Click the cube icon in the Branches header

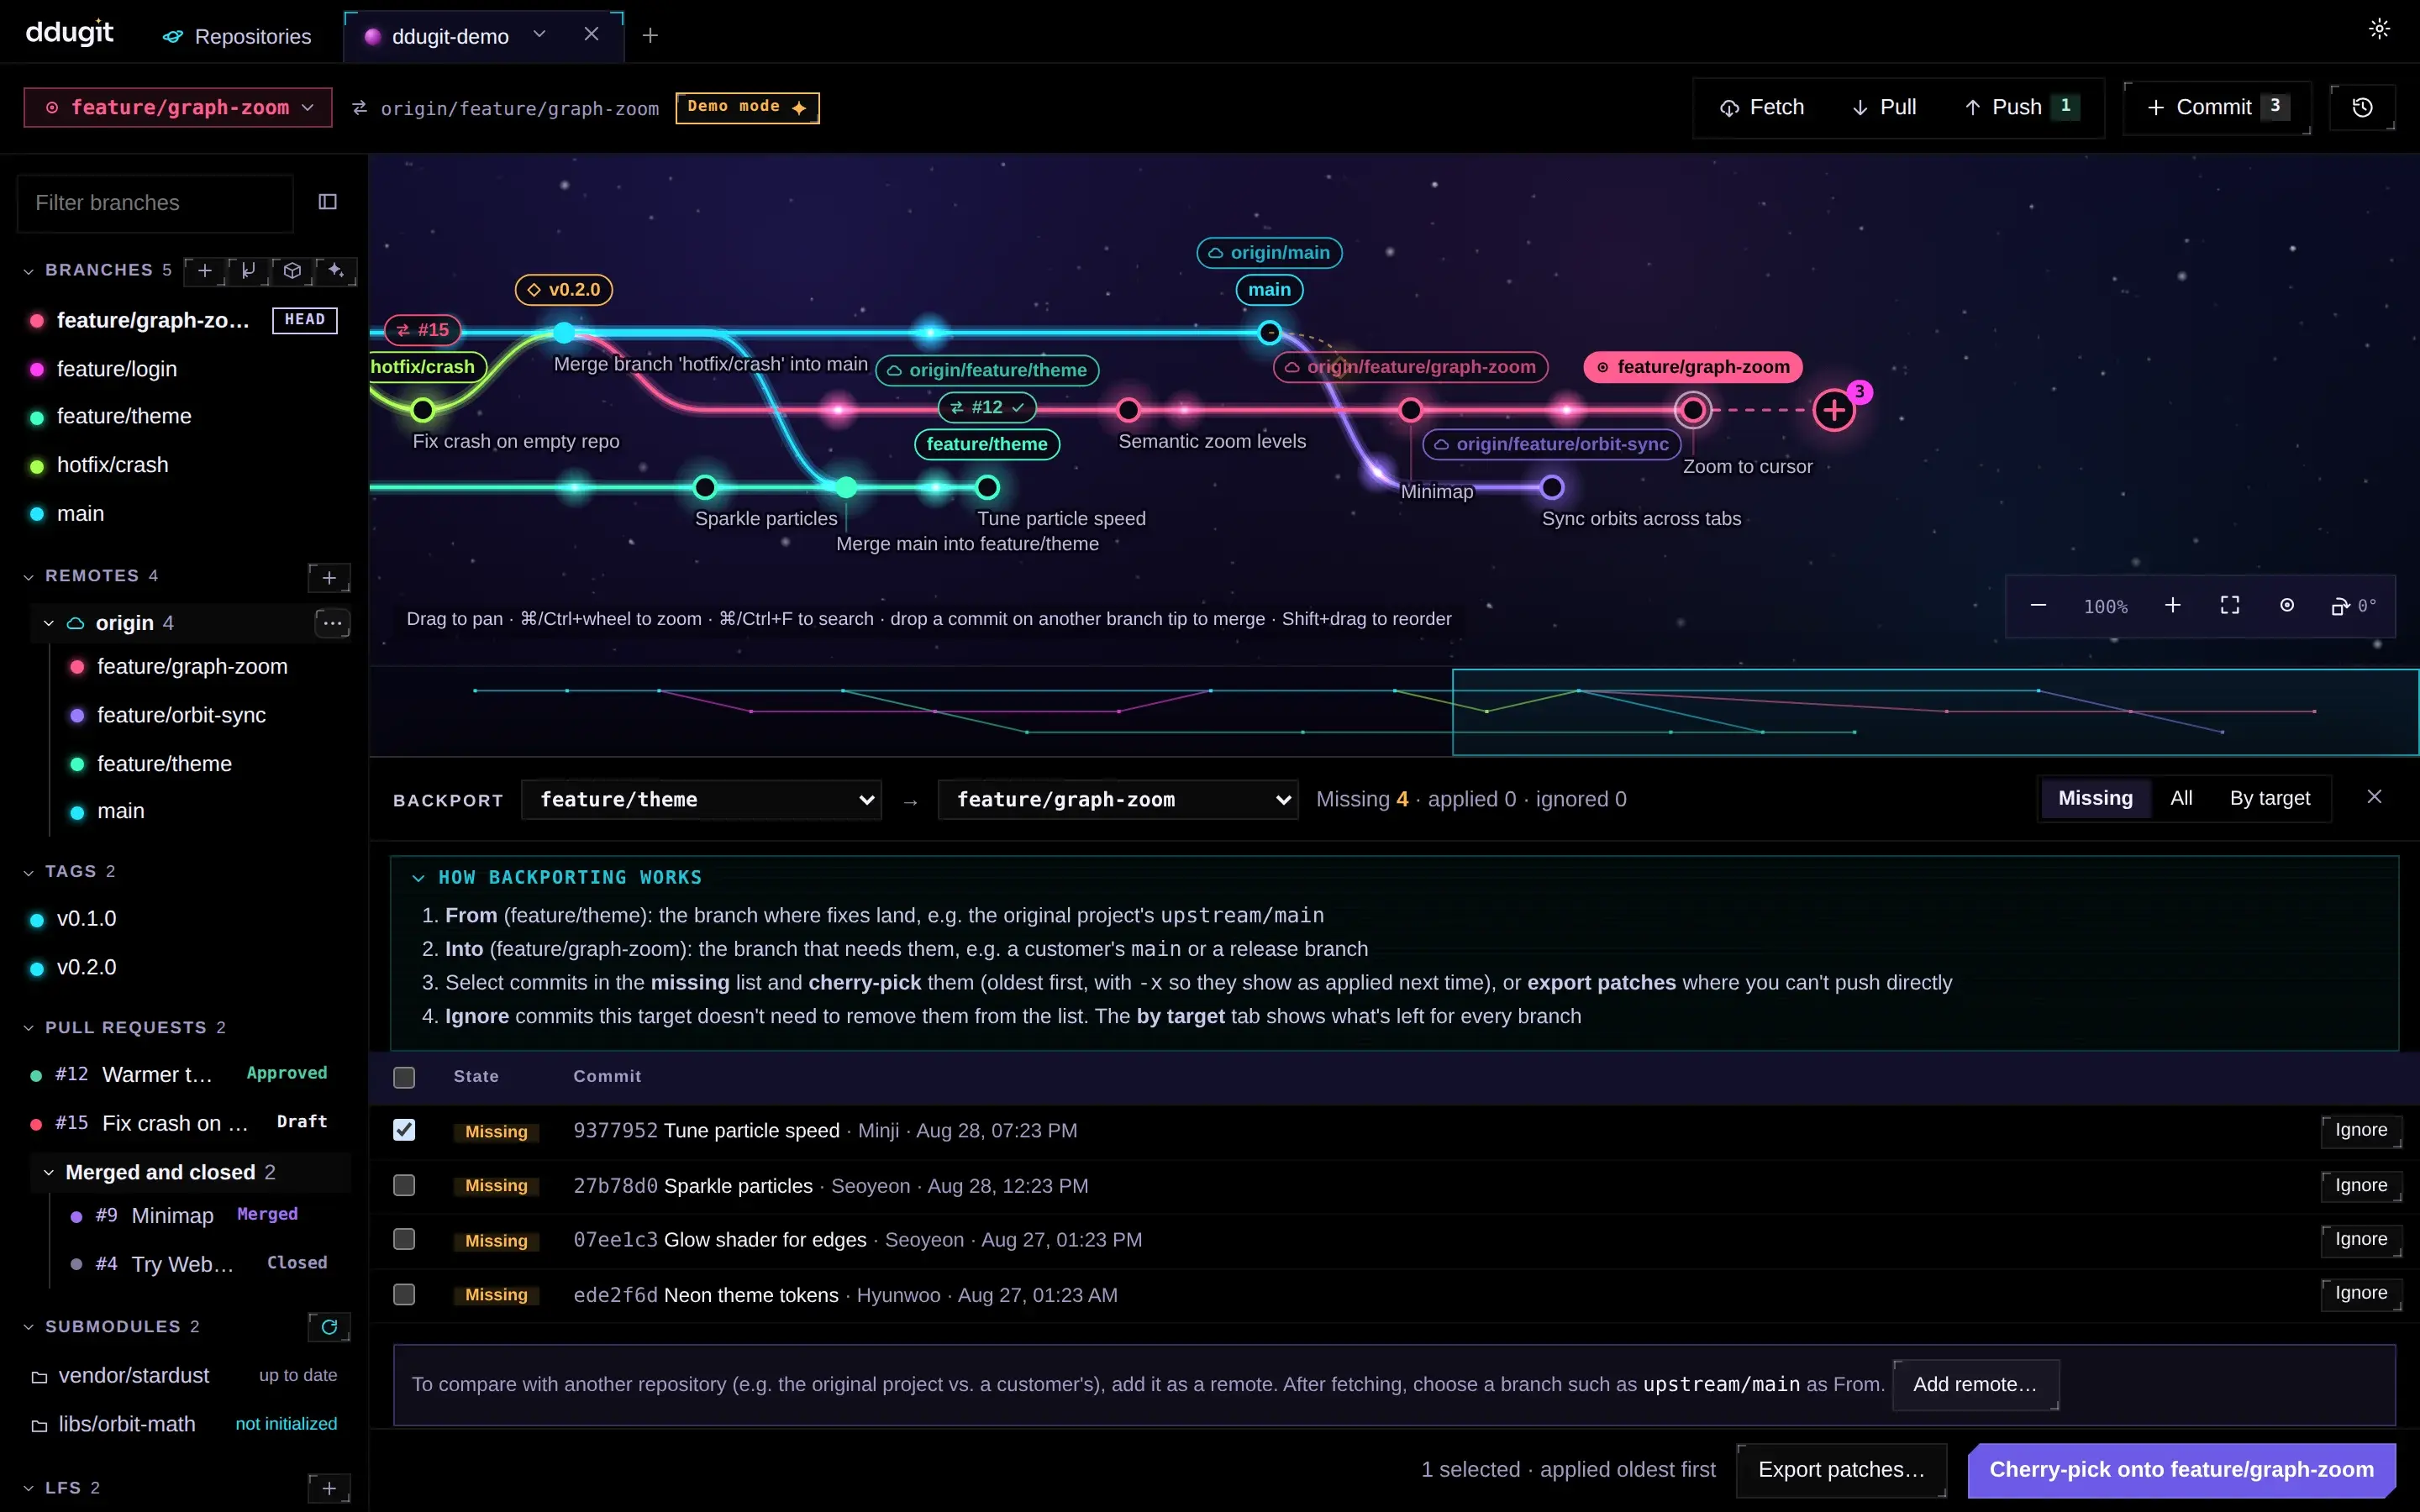(x=292, y=270)
